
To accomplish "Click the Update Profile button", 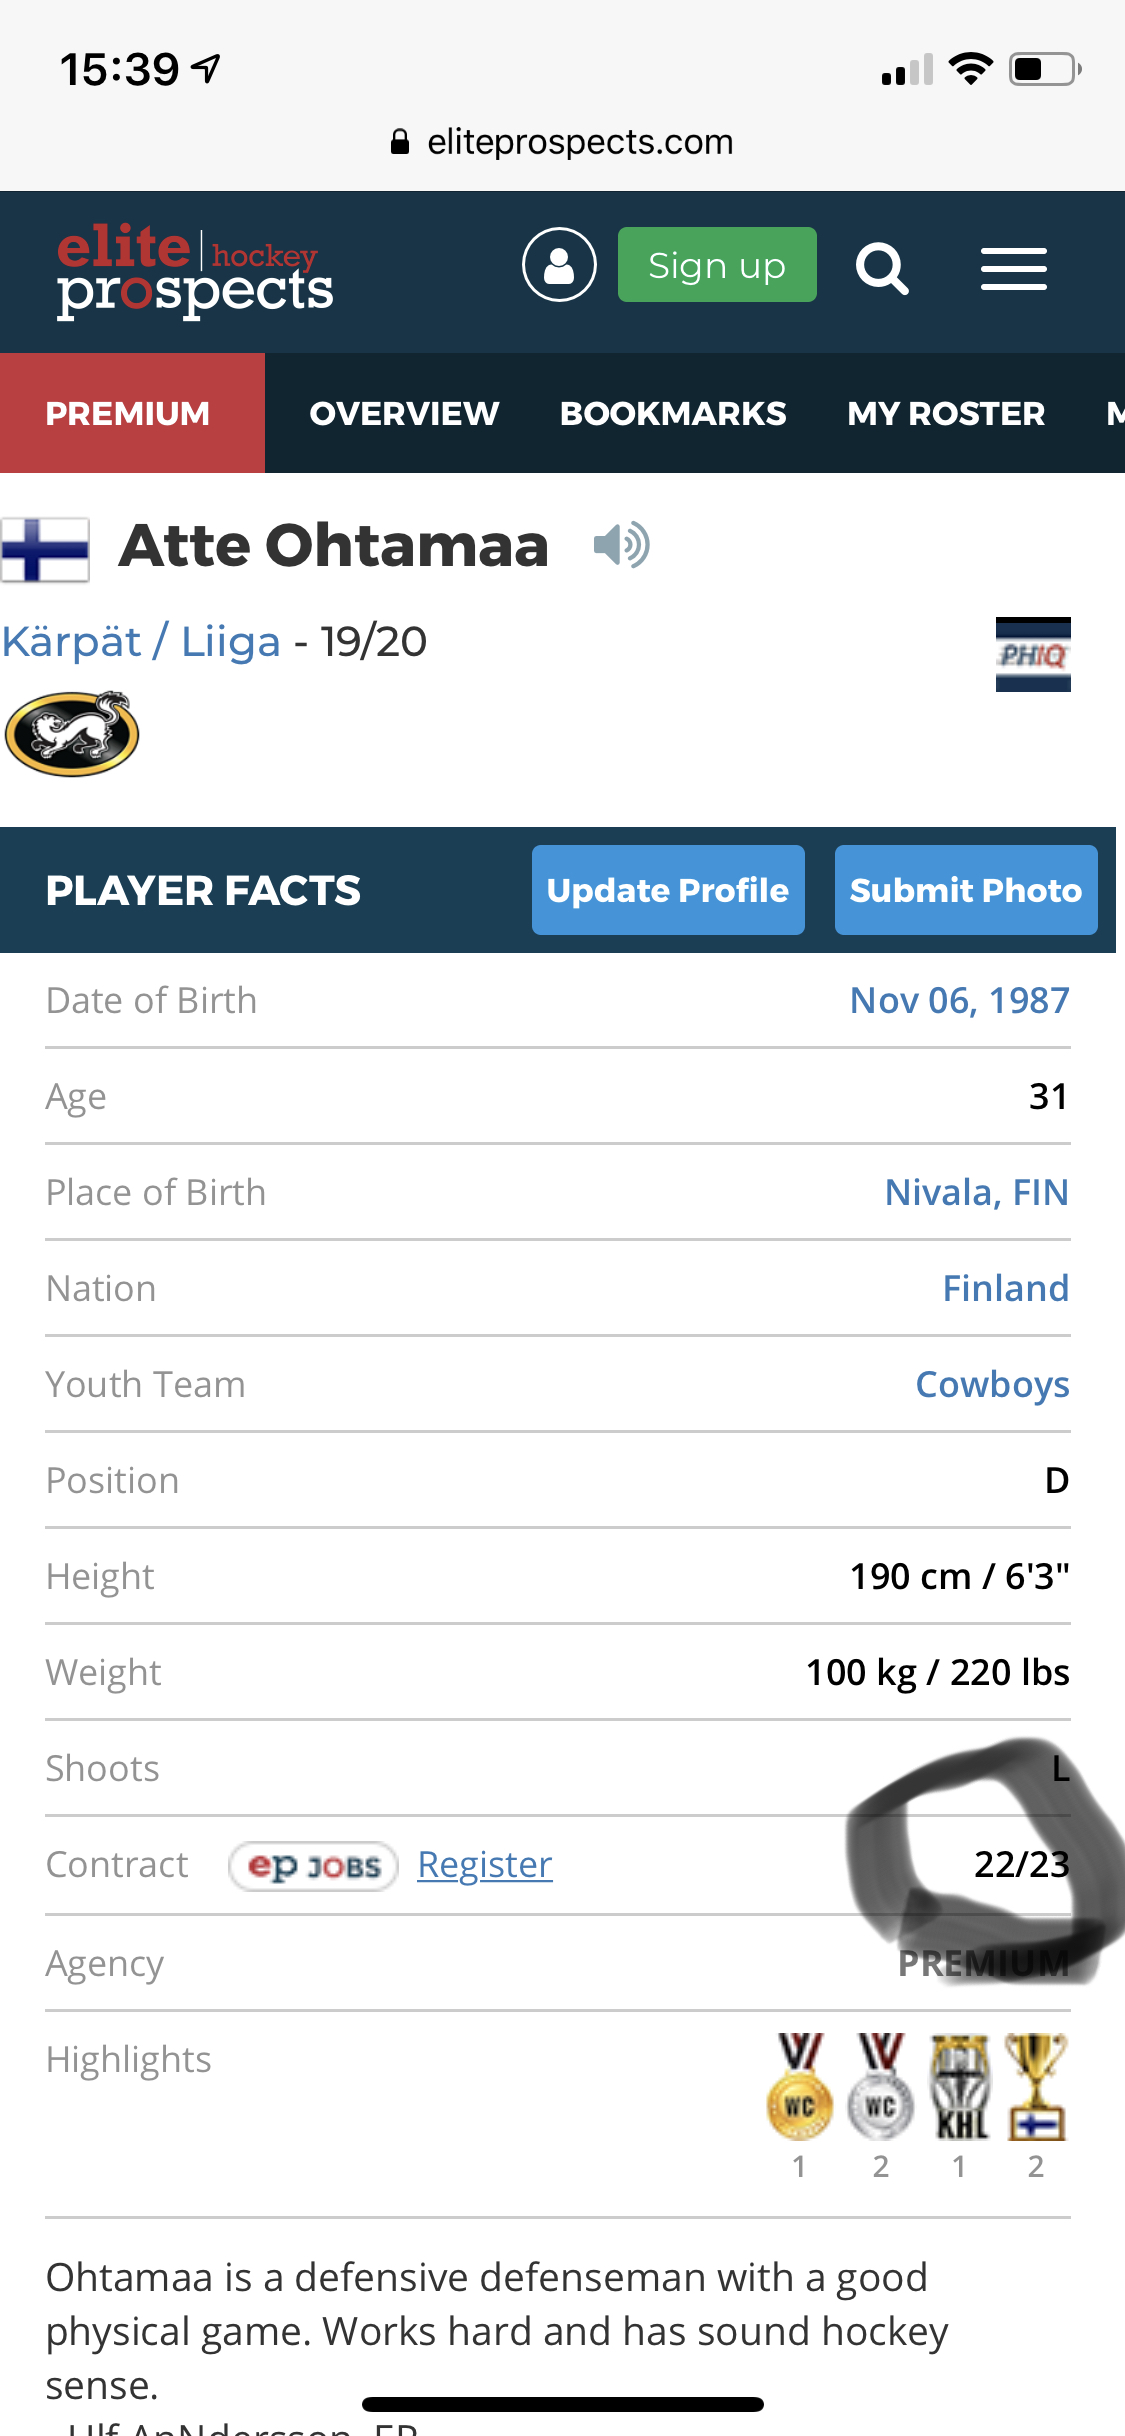I will click(x=668, y=890).
